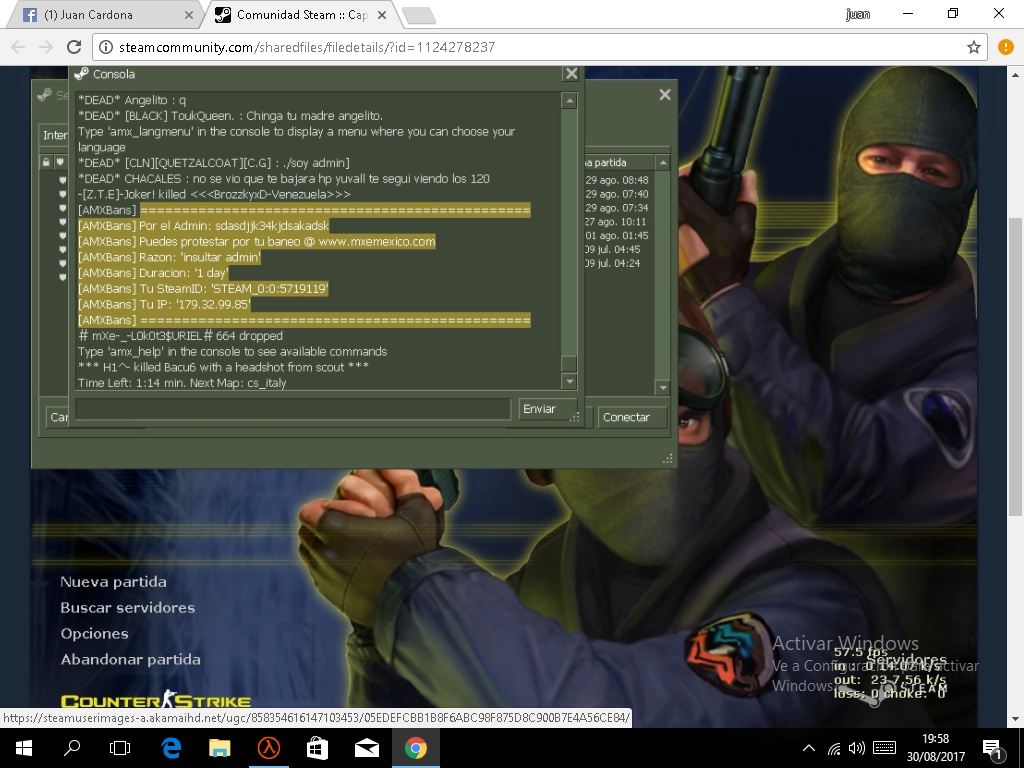This screenshot has width=1024, height=768.
Task: Submit the console command with Enviar
Action: [x=547, y=409]
